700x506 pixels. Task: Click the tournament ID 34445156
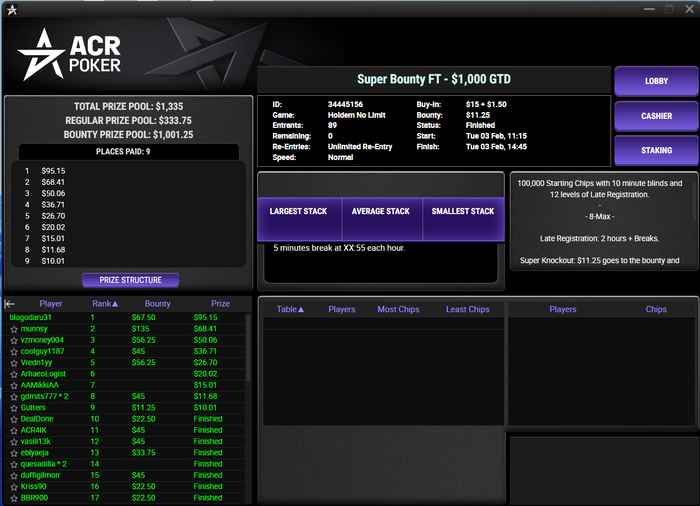coord(345,104)
